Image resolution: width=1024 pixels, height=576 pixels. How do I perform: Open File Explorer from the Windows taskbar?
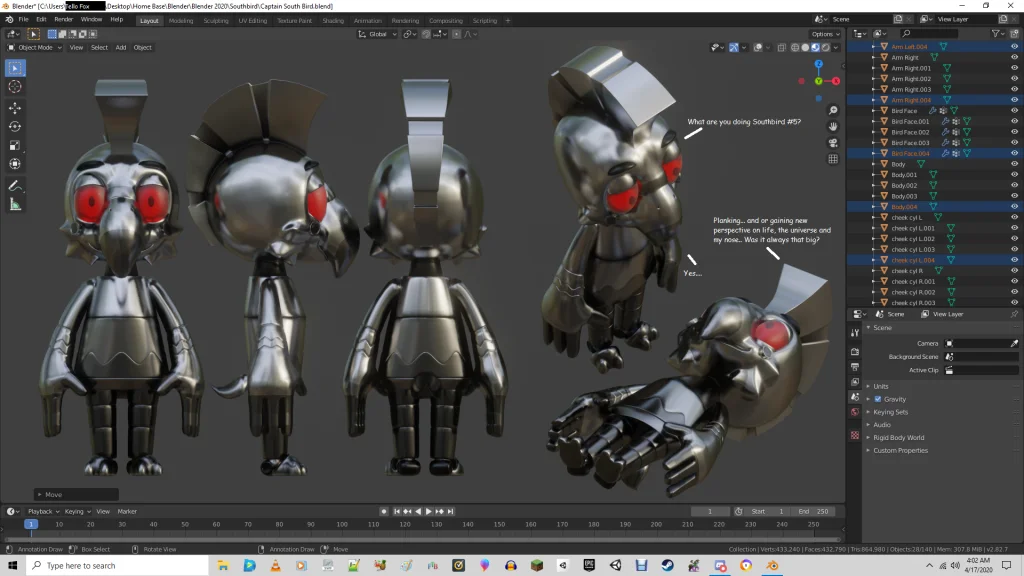pos(223,566)
